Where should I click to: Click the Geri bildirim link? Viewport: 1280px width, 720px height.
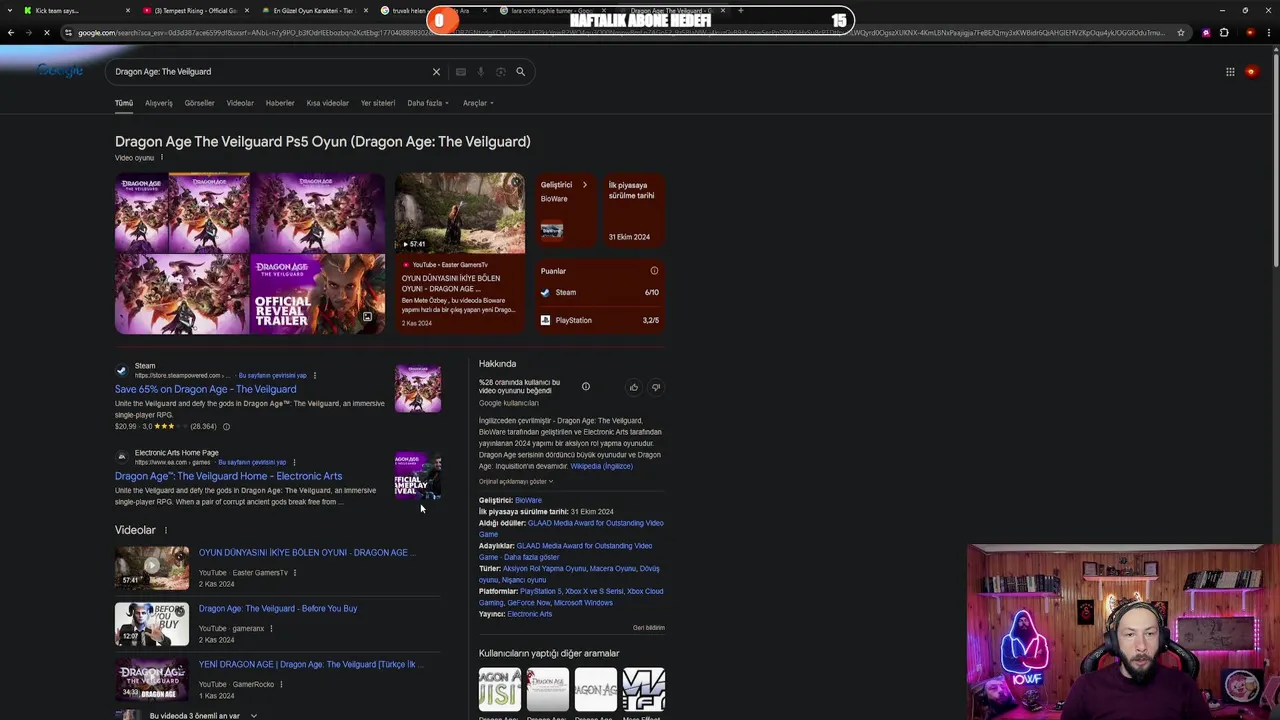[648, 628]
